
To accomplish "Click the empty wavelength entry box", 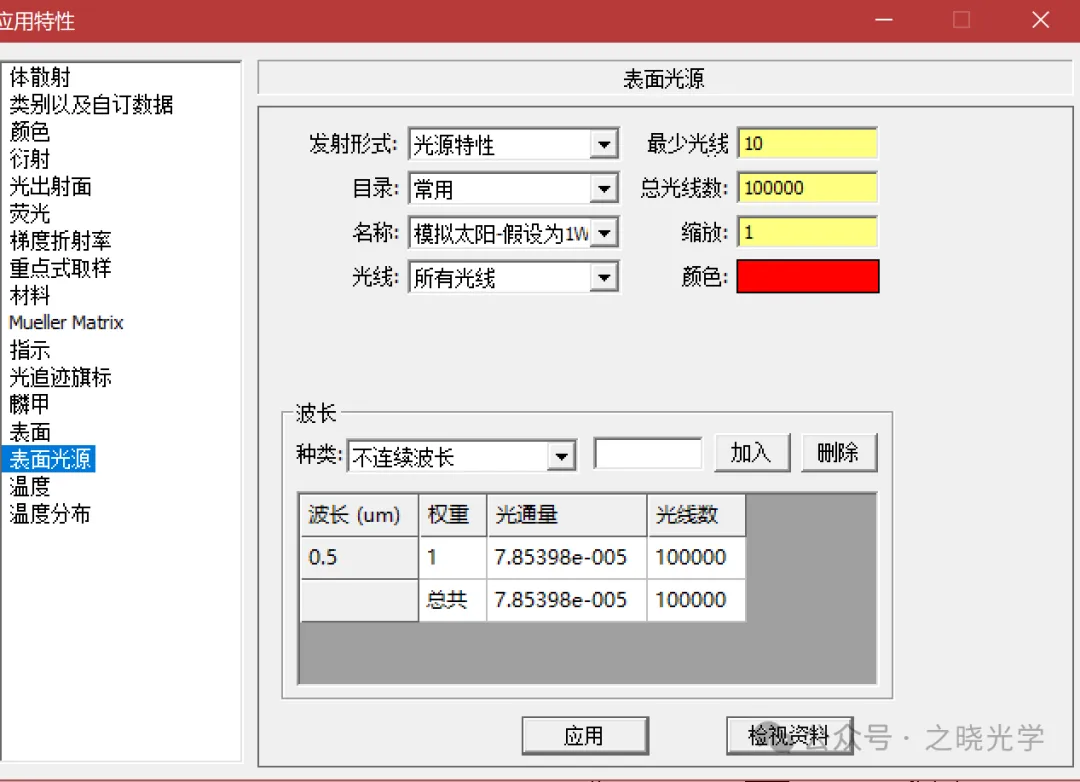I will tap(647, 454).
